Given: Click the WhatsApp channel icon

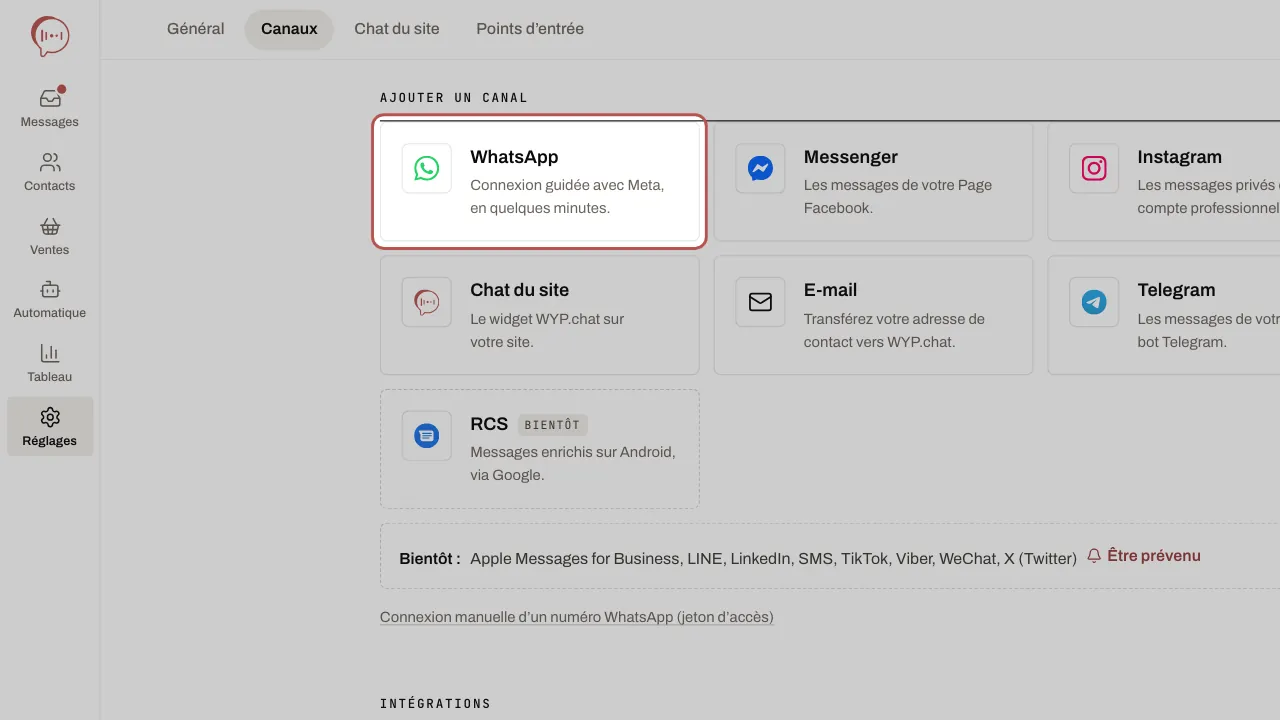Looking at the screenshot, I should click(427, 168).
